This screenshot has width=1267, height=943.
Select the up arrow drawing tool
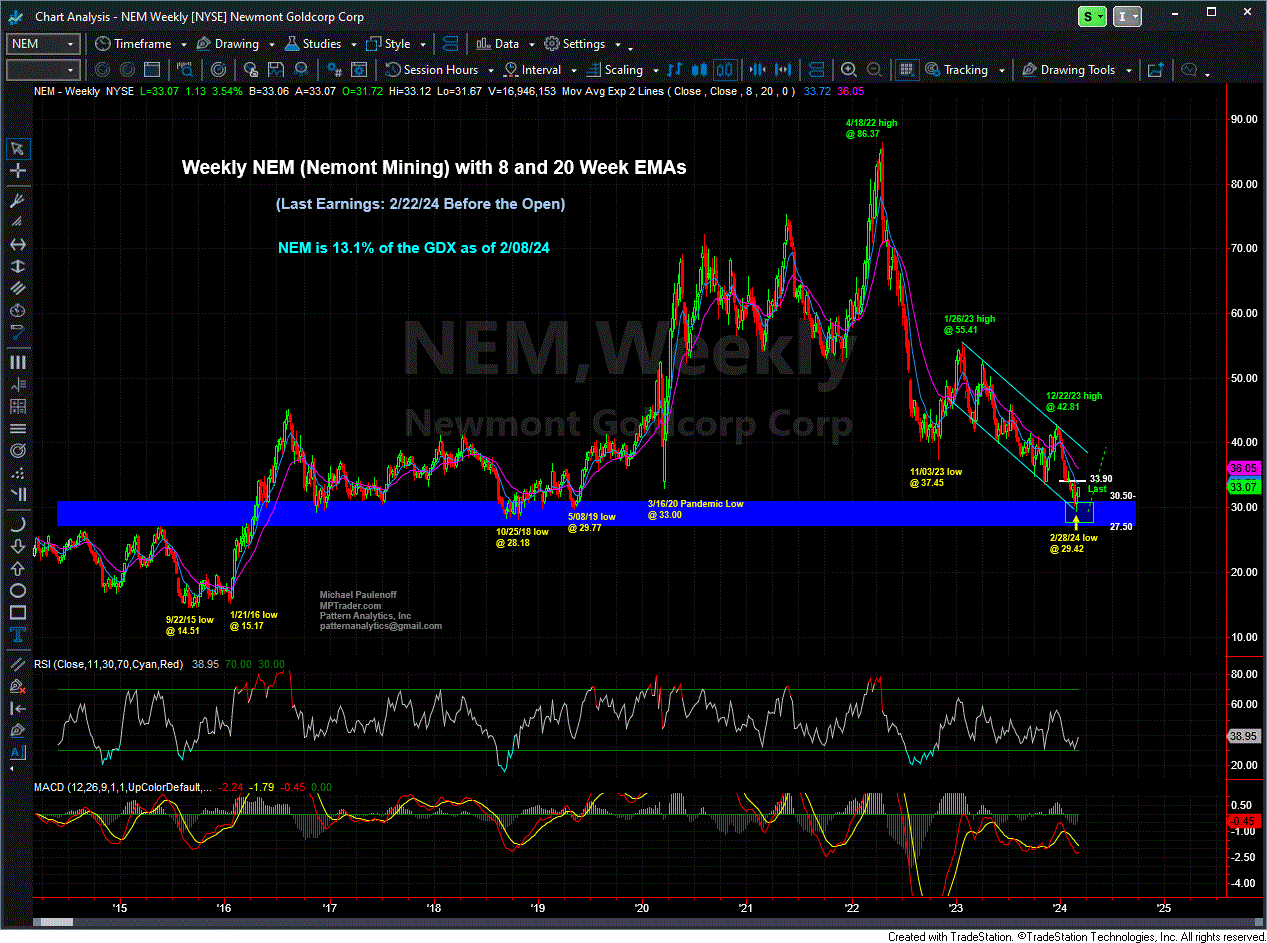point(17,567)
